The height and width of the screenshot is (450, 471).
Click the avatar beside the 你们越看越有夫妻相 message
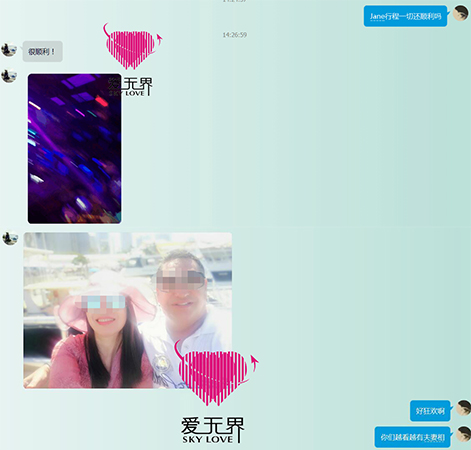(464, 434)
